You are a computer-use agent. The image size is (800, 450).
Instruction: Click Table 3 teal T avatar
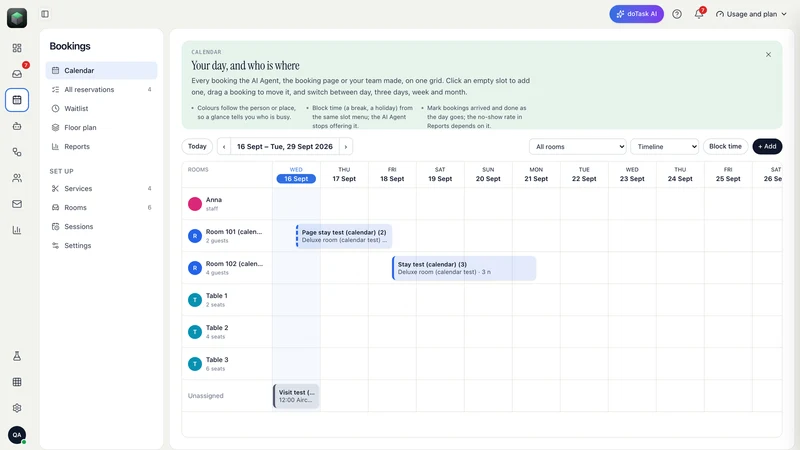(x=195, y=364)
